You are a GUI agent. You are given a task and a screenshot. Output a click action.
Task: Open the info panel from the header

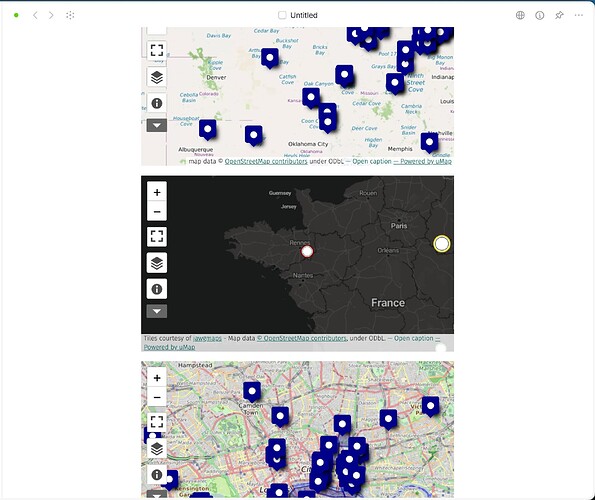540,15
